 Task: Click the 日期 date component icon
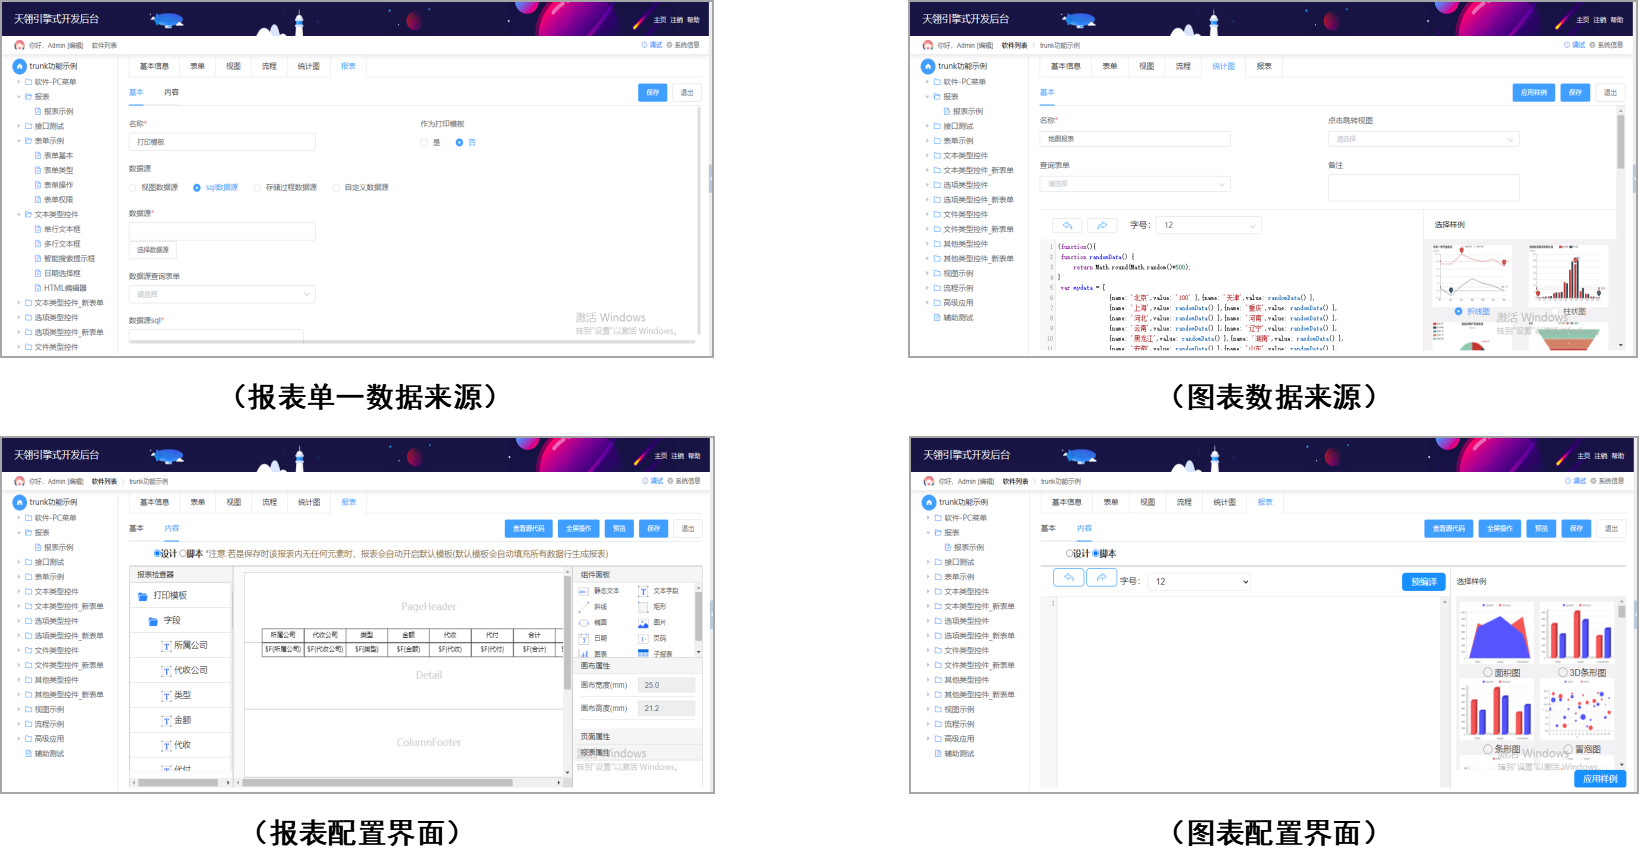(584, 638)
